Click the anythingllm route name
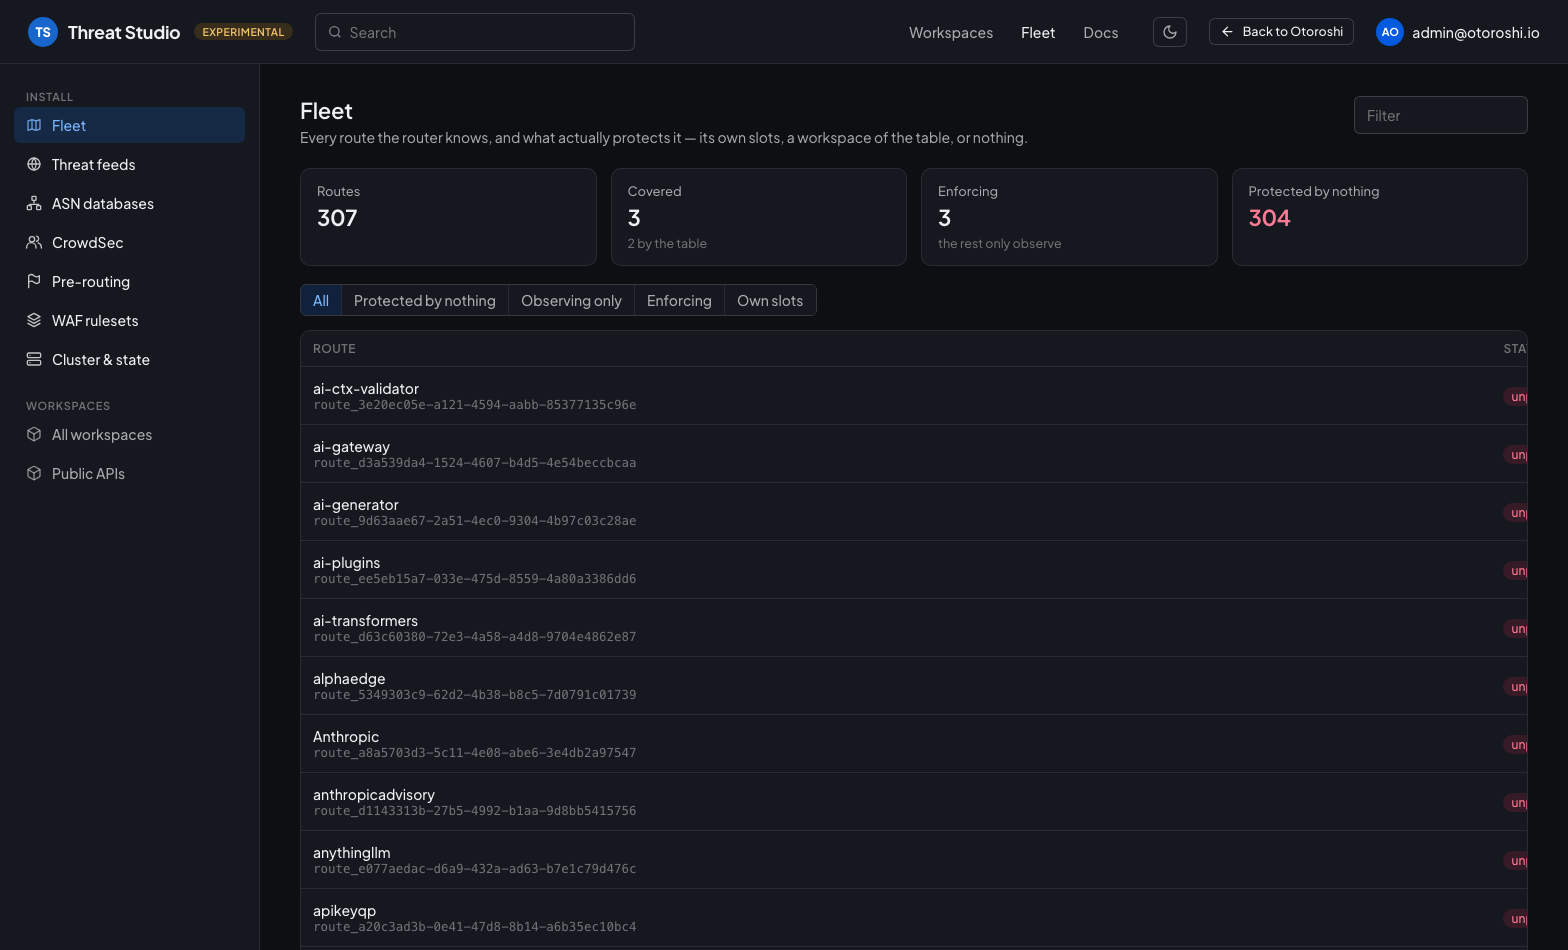Viewport: 1568px width, 950px height. point(352,852)
